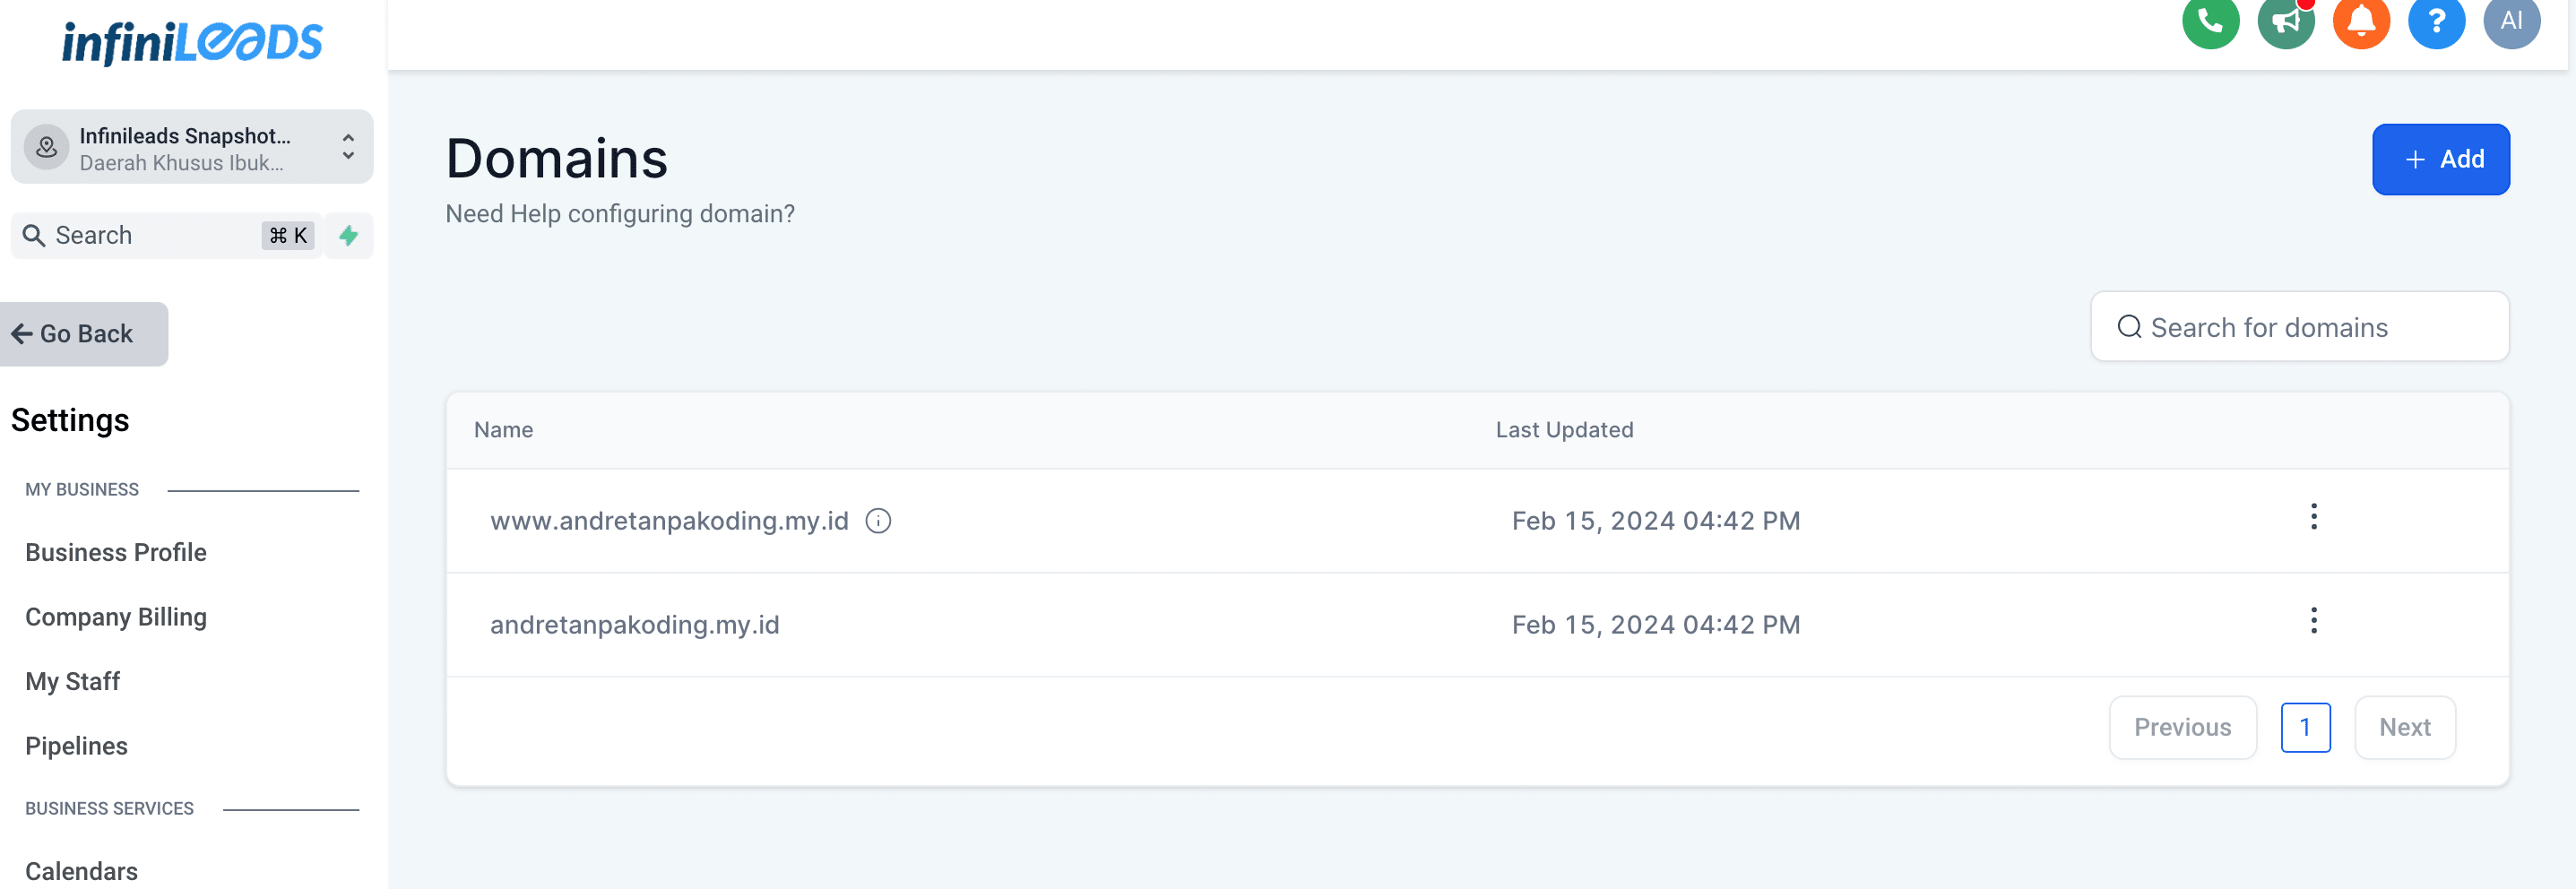Open the AI profile avatar in header

(2512, 22)
